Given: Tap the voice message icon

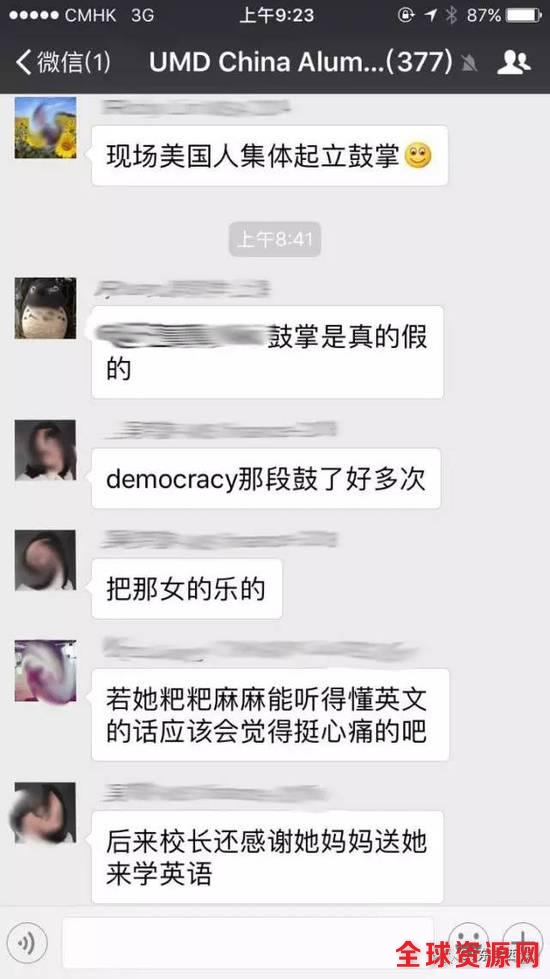Looking at the screenshot, I should pos(27,944).
